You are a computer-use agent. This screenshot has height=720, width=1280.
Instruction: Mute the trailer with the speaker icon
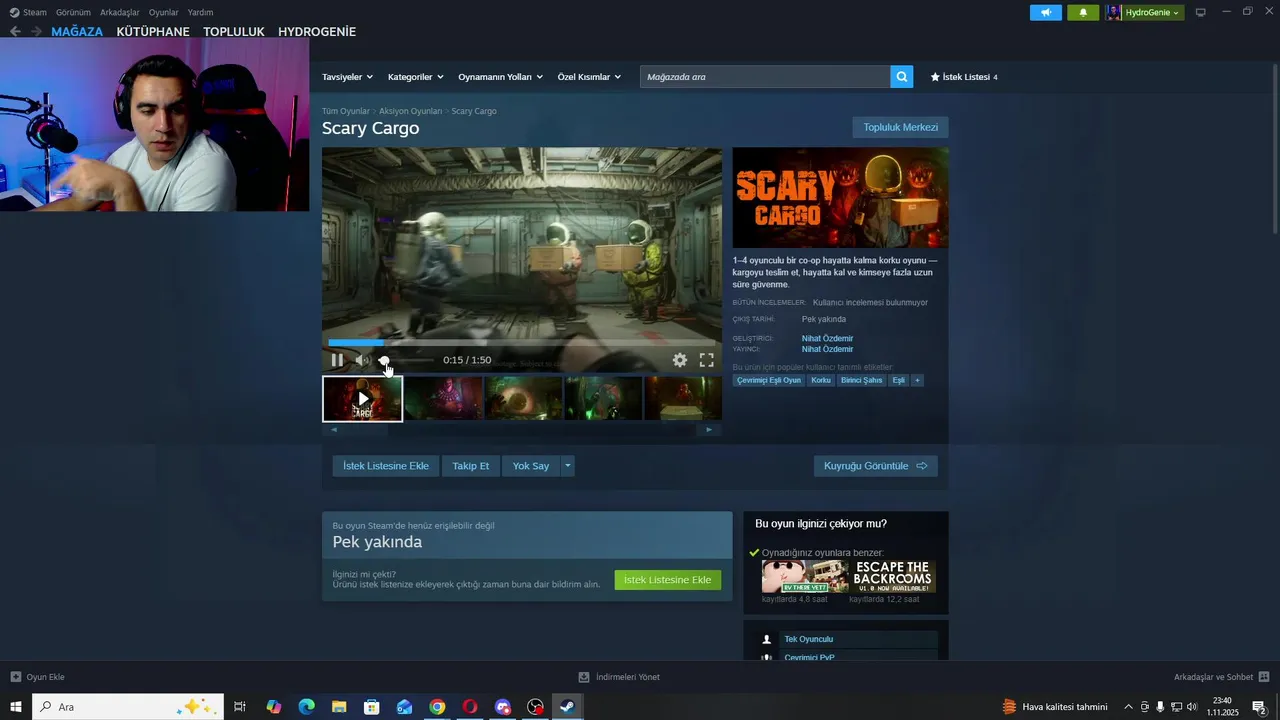tap(362, 360)
